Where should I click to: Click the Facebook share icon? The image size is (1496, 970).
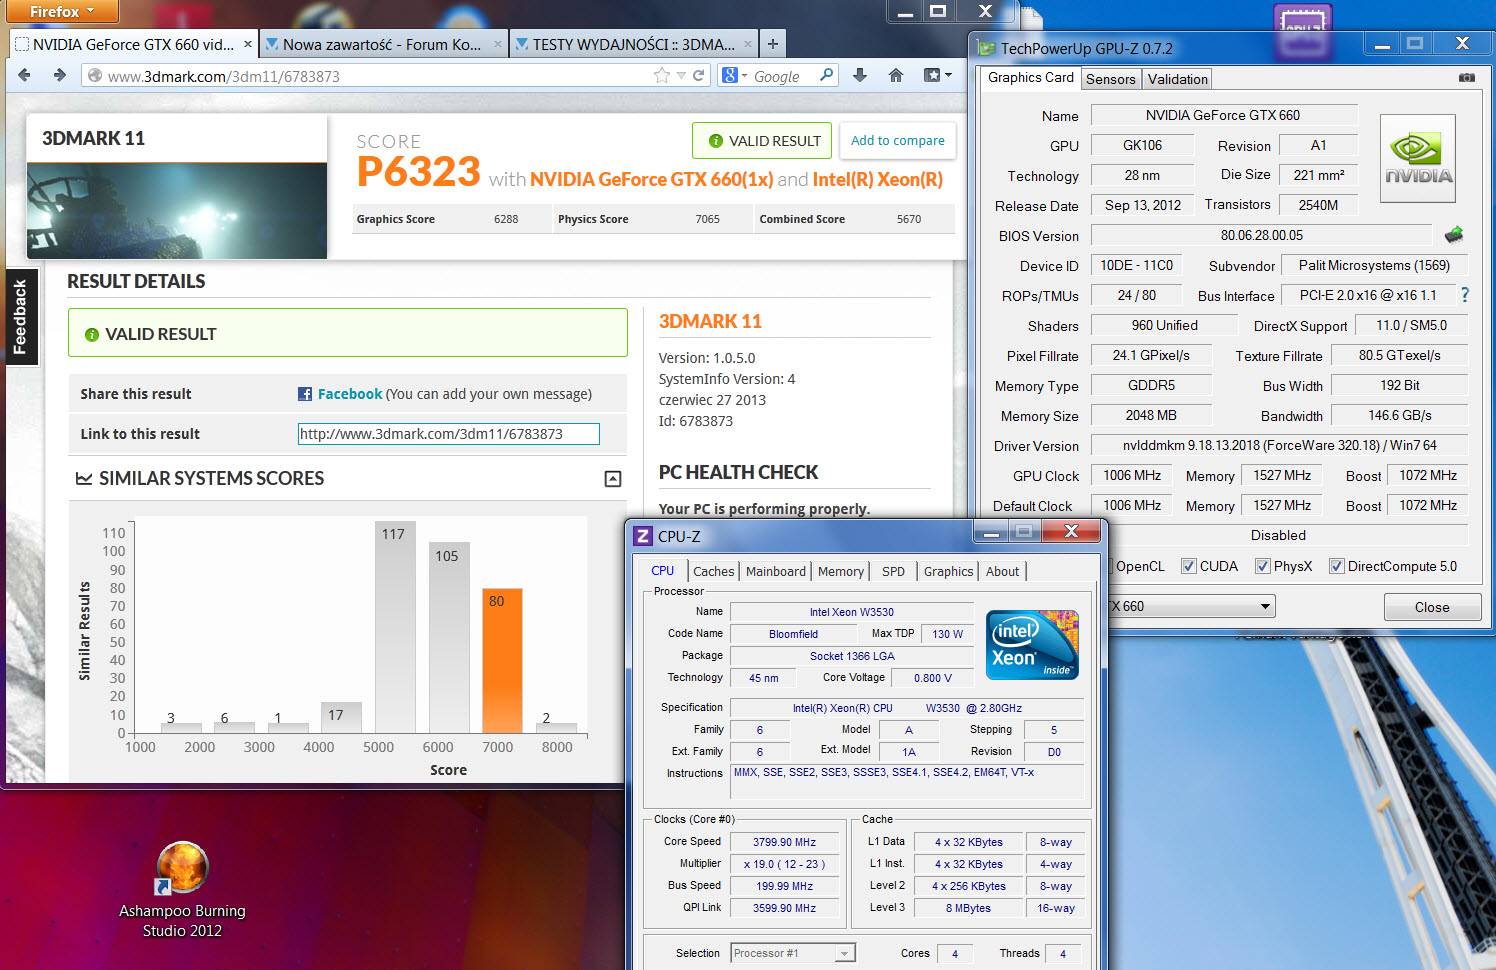[x=305, y=394]
